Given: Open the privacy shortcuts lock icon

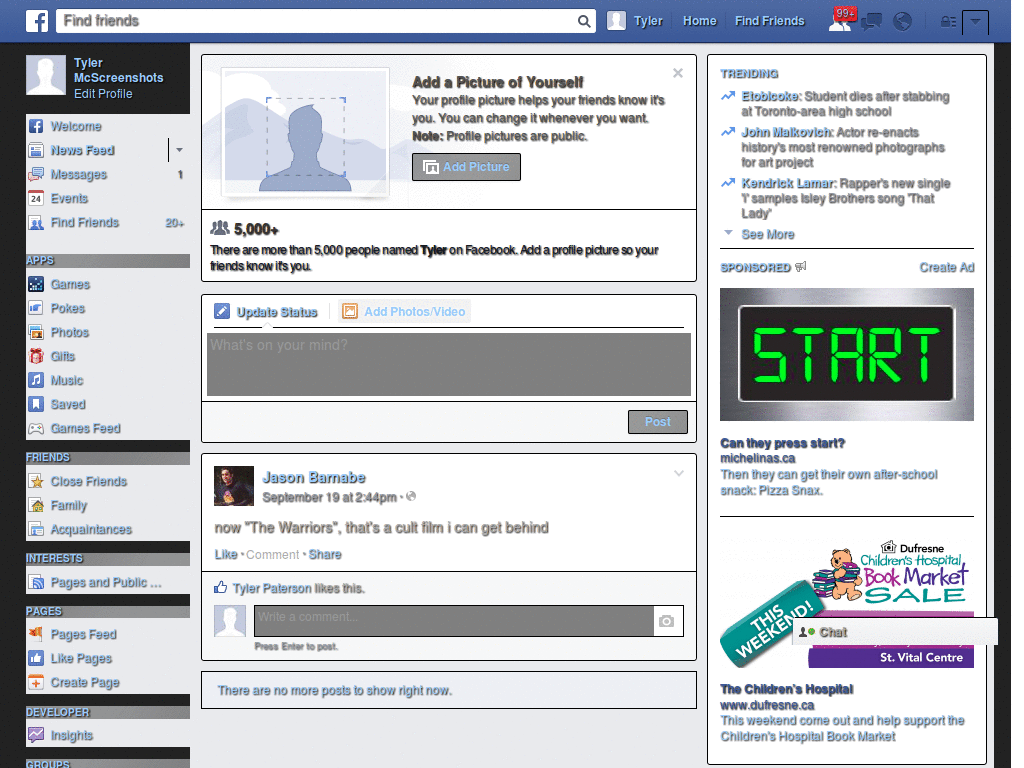Looking at the screenshot, I should (x=948, y=22).
